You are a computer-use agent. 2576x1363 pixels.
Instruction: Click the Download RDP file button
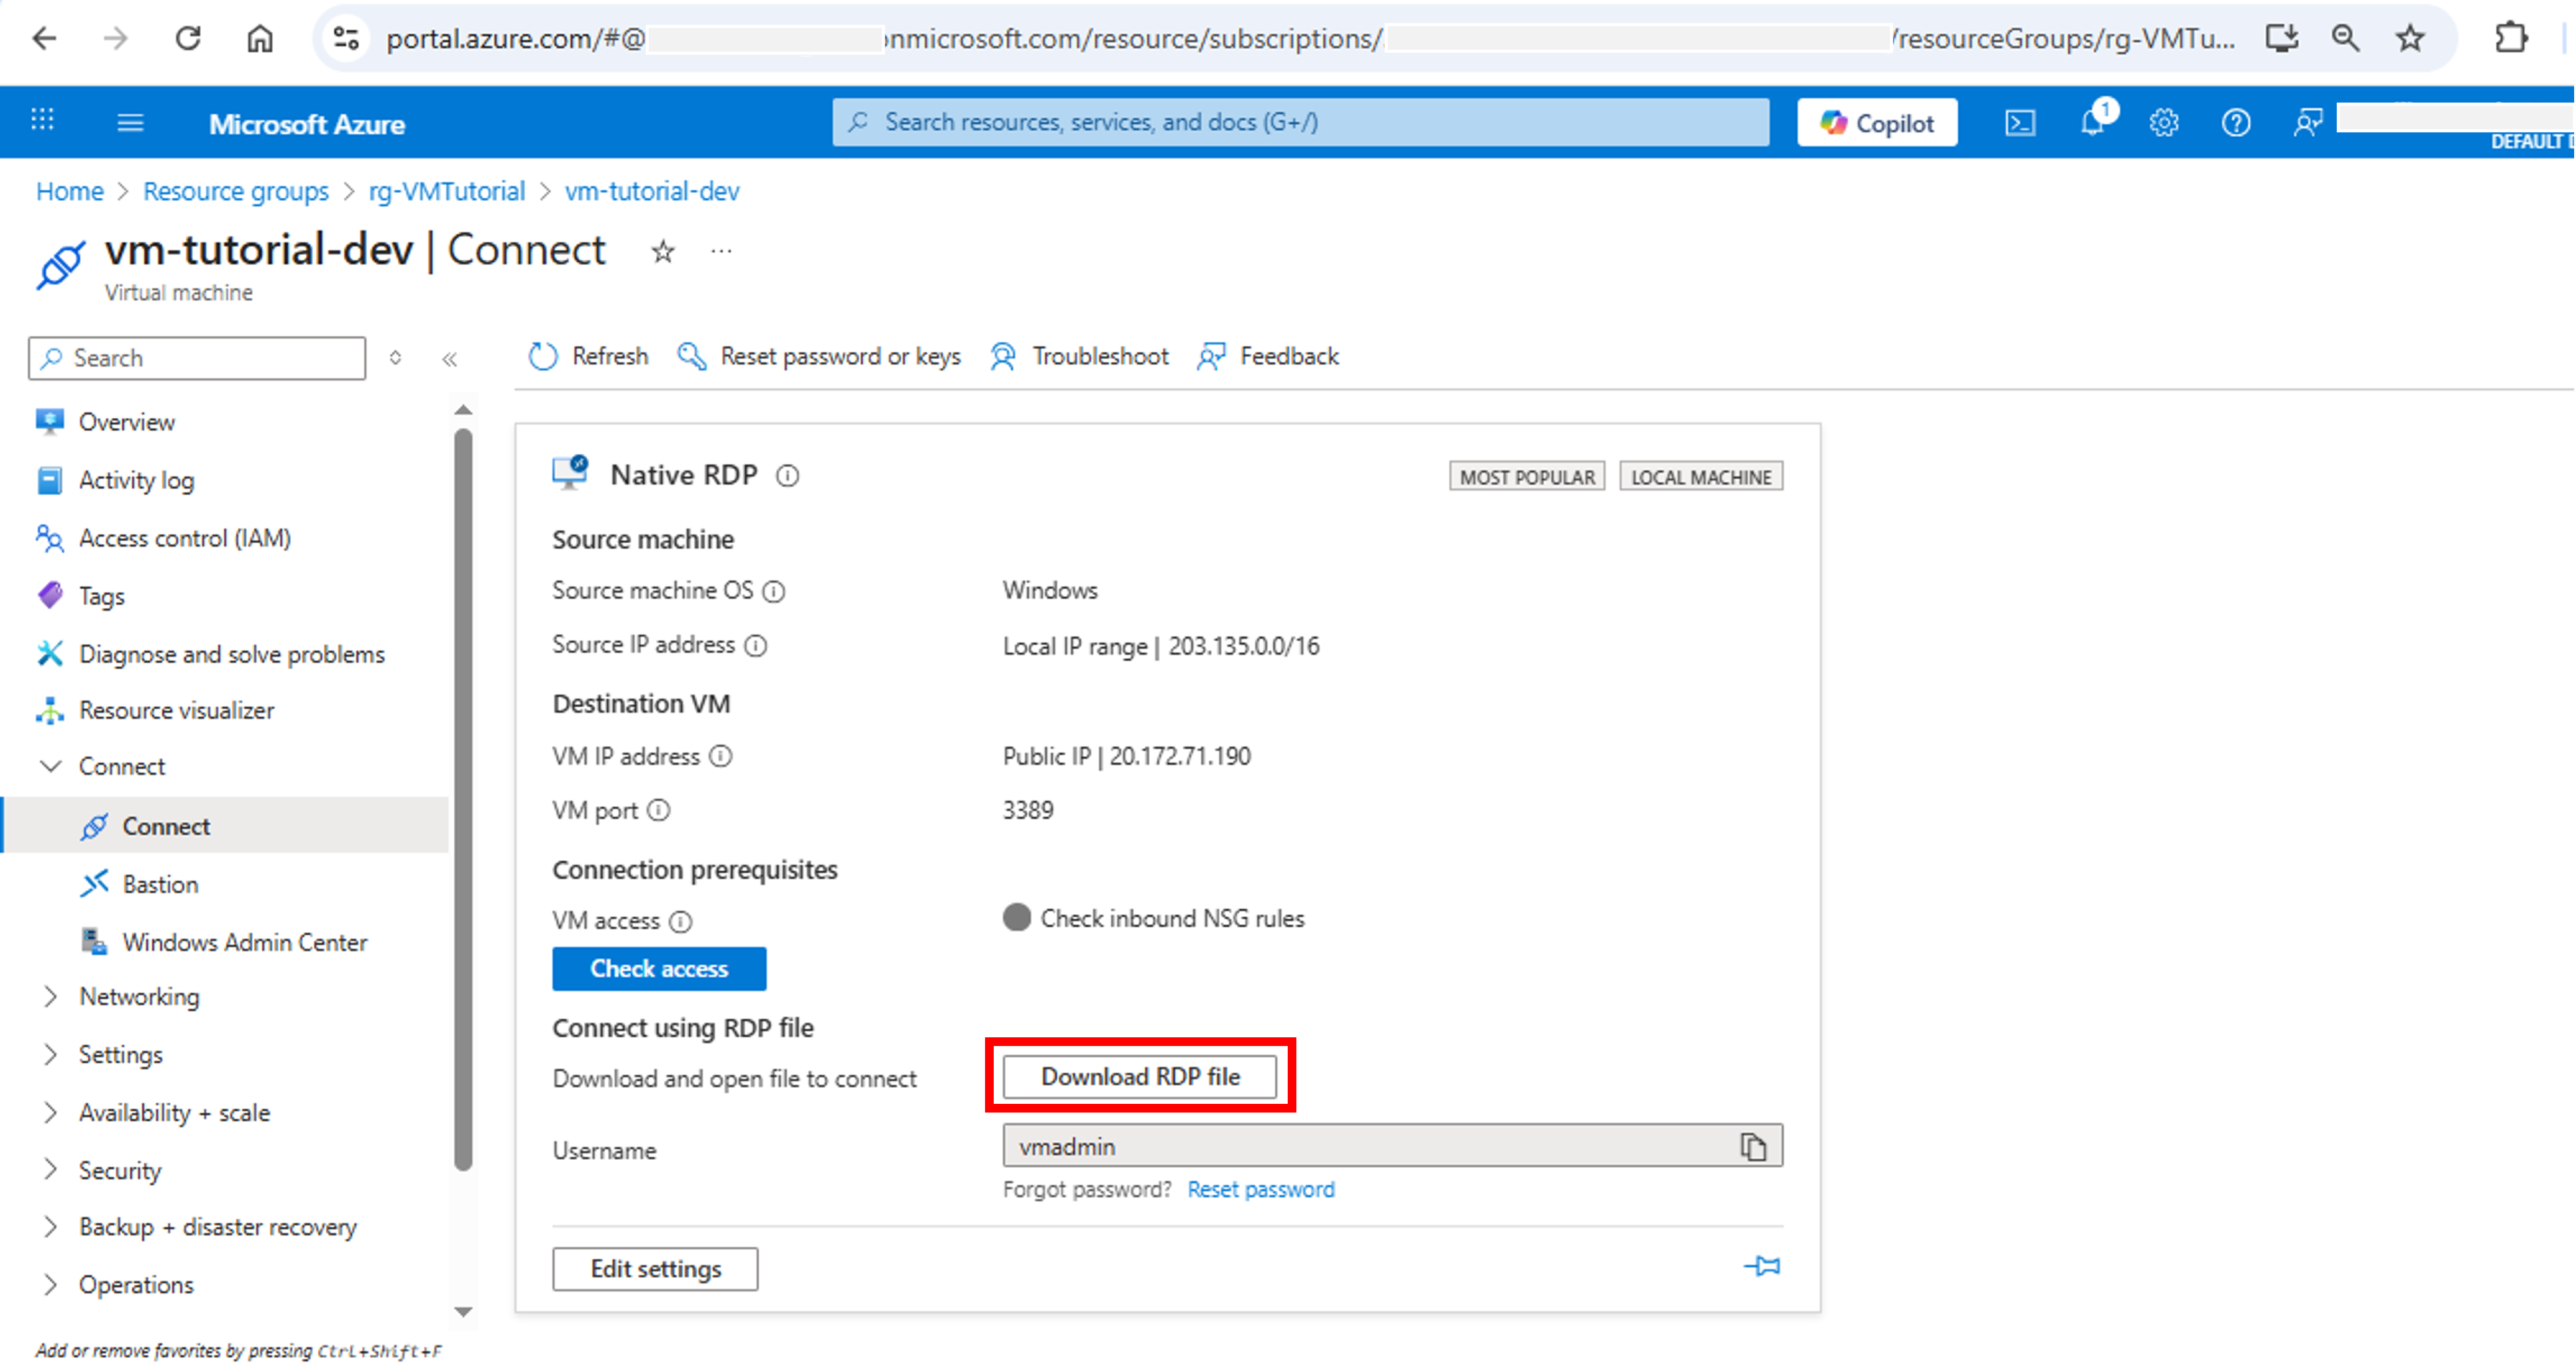click(1139, 1076)
